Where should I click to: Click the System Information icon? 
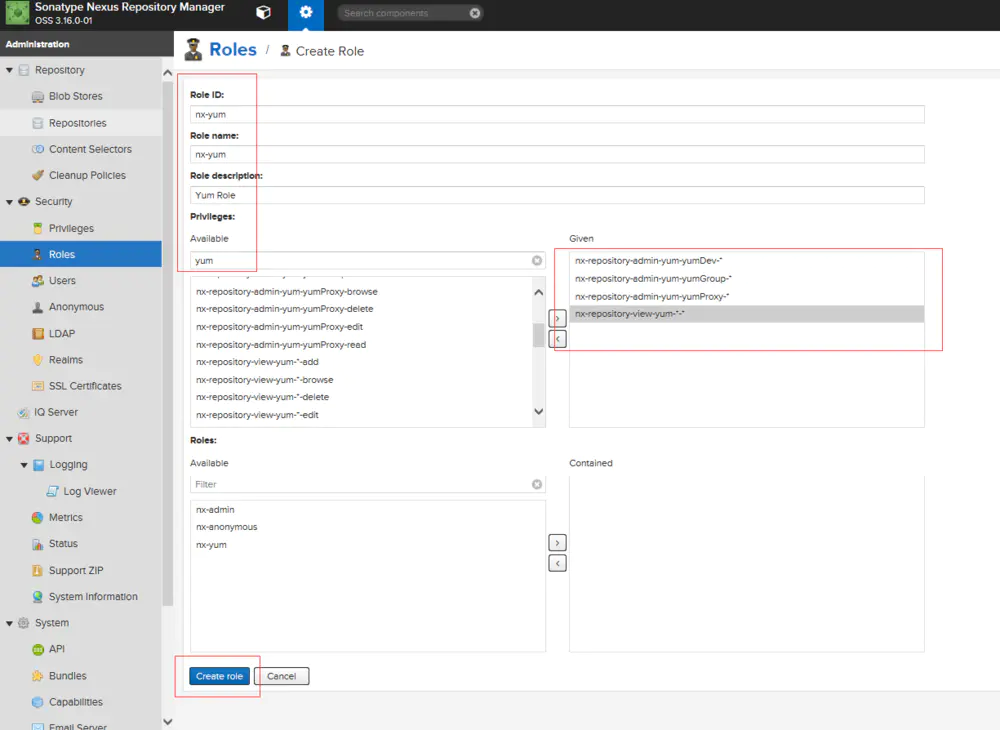[x=38, y=597]
